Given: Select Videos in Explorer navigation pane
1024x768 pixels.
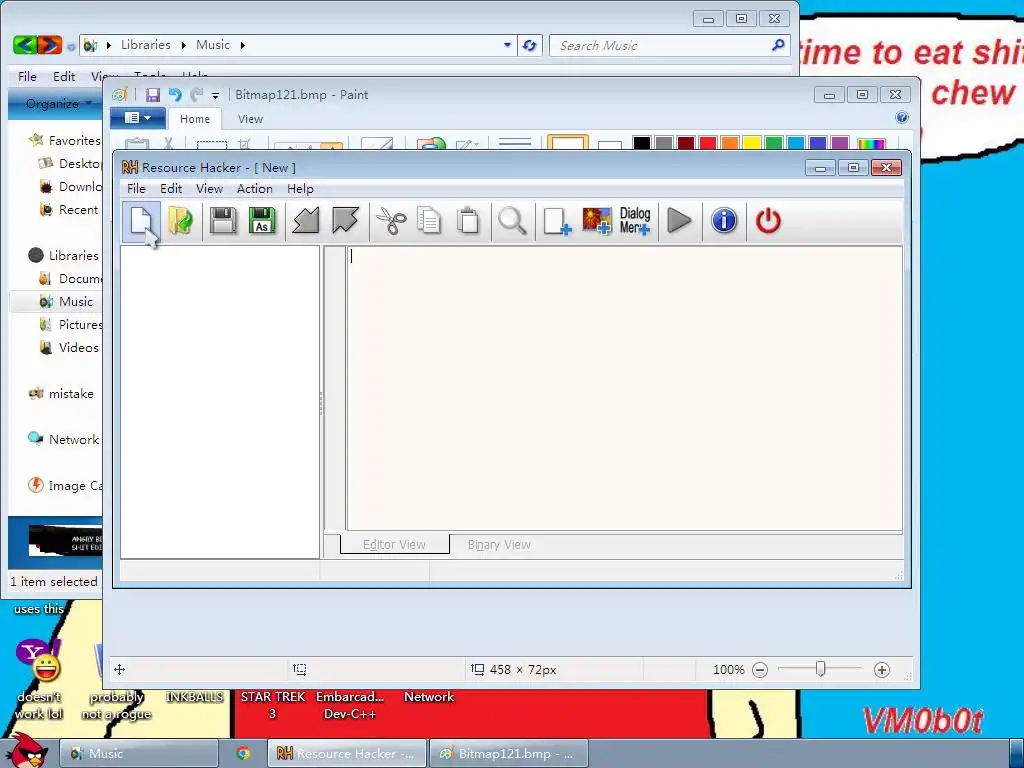Looking at the screenshot, I should point(78,347).
